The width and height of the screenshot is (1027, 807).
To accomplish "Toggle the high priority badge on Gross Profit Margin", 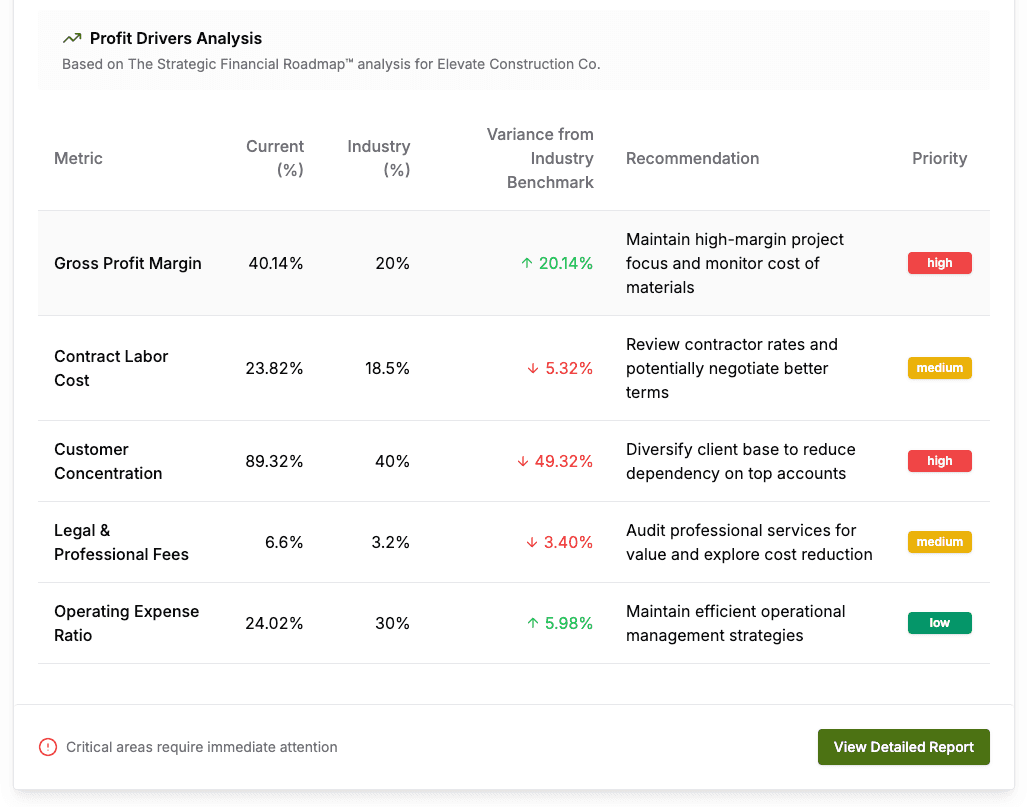I will 939,263.
